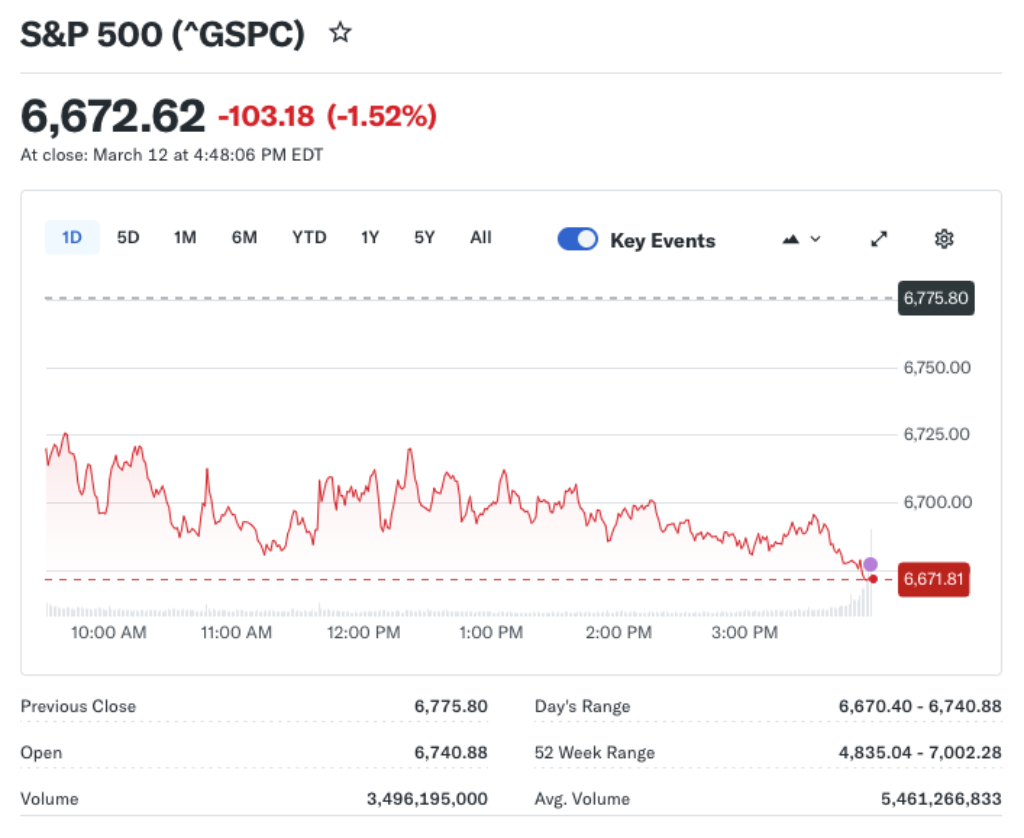Add S&P 500 to favorites via star icon
The width and height of the screenshot is (1024, 838).
coord(340,32)
